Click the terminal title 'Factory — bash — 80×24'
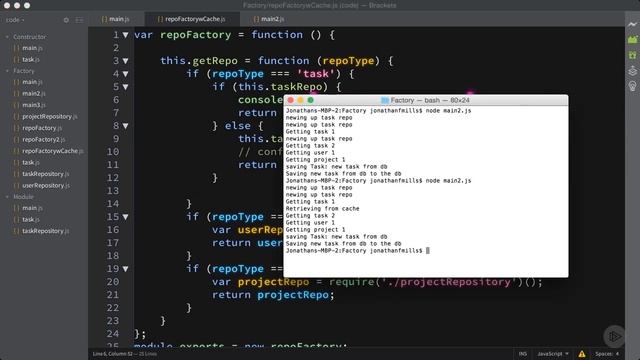640x360 pixels. [430, 100]
